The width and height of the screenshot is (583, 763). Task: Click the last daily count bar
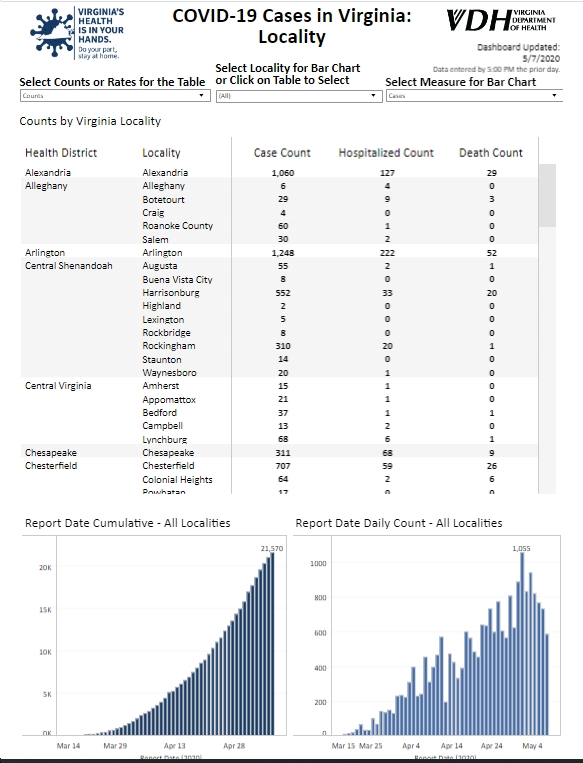coord(547,684)
